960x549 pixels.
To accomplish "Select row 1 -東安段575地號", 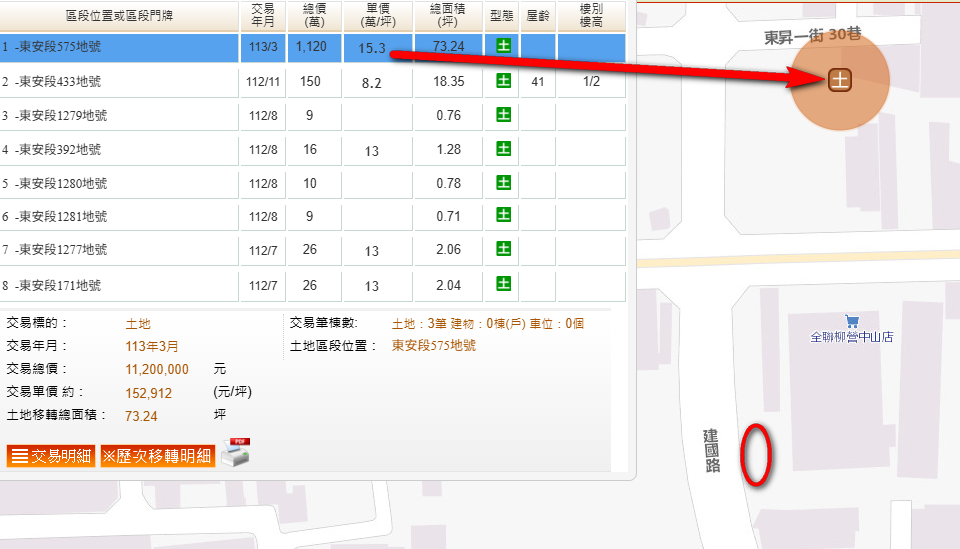I will (x=312, y=47).
